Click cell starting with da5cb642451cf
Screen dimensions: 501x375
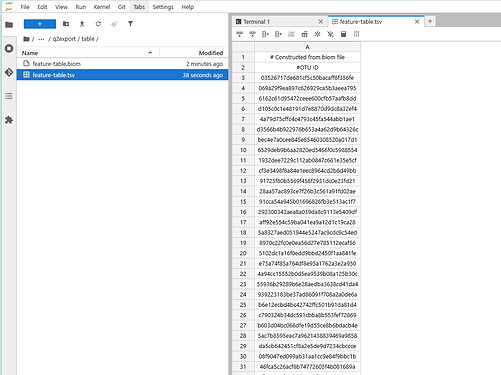coord(307,346)
